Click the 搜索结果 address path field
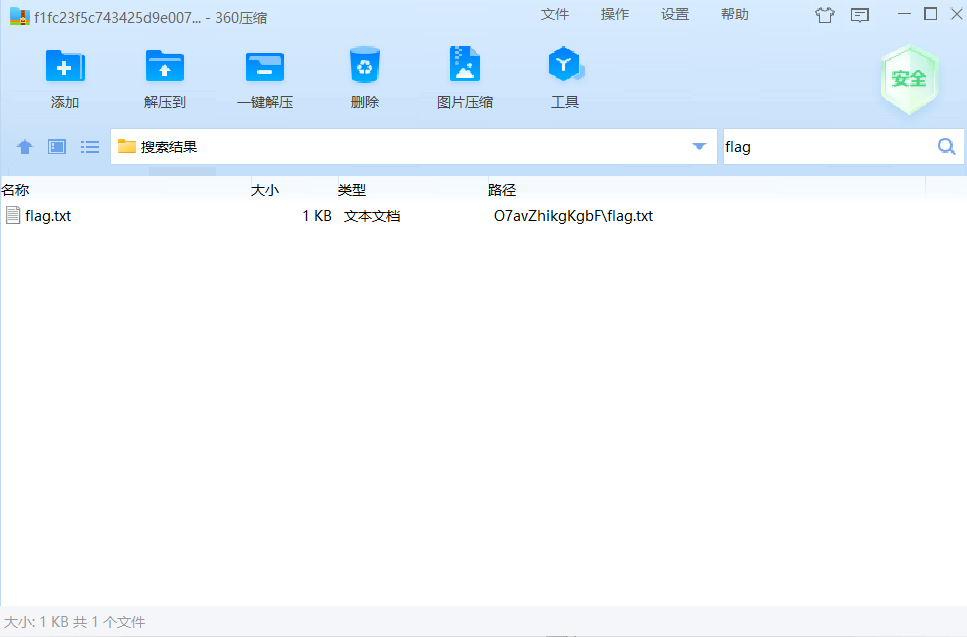 (x=413, y=147)
